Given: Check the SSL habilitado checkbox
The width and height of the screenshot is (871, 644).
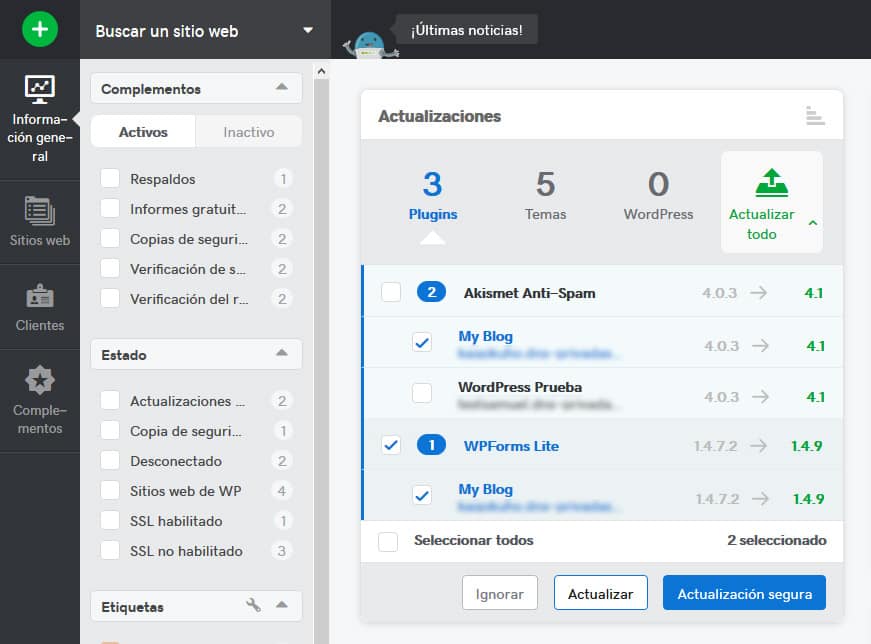Looking at the screenshot, I should pos(110,520).
